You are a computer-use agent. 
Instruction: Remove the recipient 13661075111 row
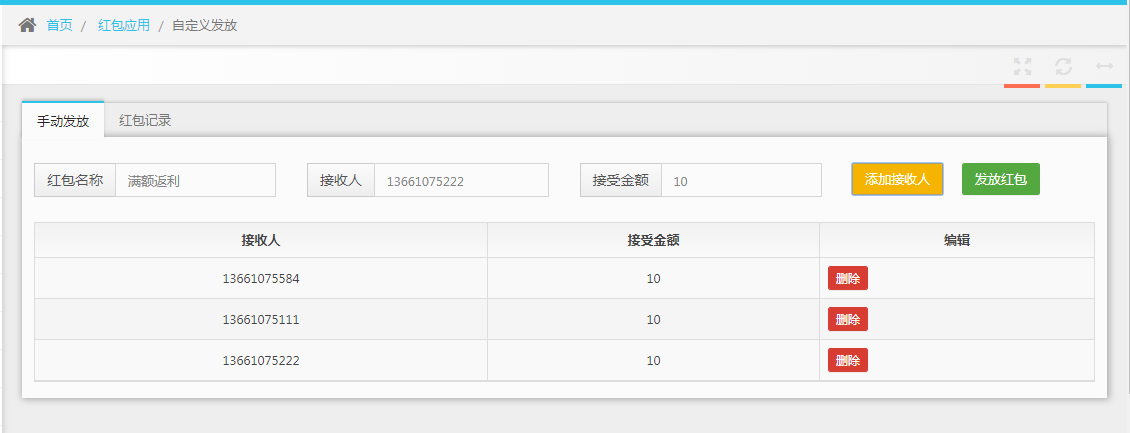click(x=847, y=320)
